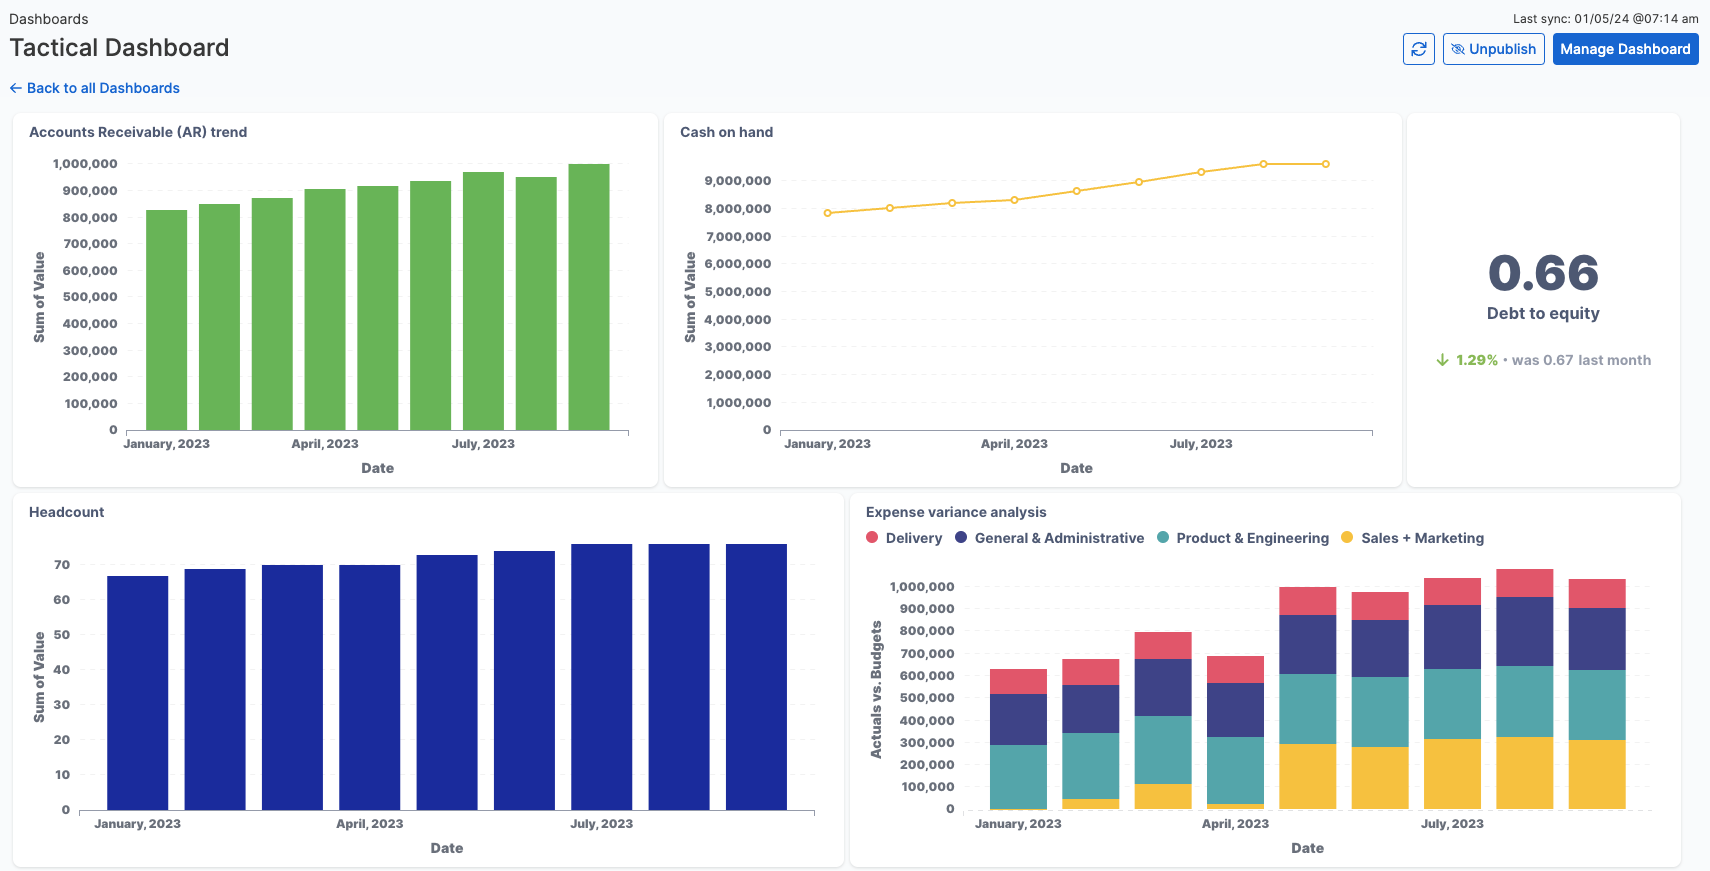Click the green down-arrow change indicator
The image size is (1710, 871).
(1442, 360)
